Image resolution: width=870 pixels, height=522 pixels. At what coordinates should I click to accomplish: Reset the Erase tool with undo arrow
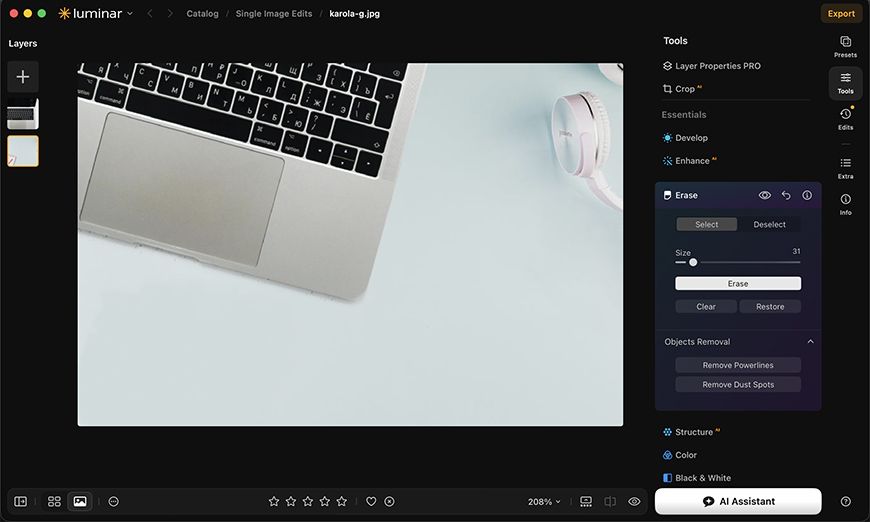point(786,195)
